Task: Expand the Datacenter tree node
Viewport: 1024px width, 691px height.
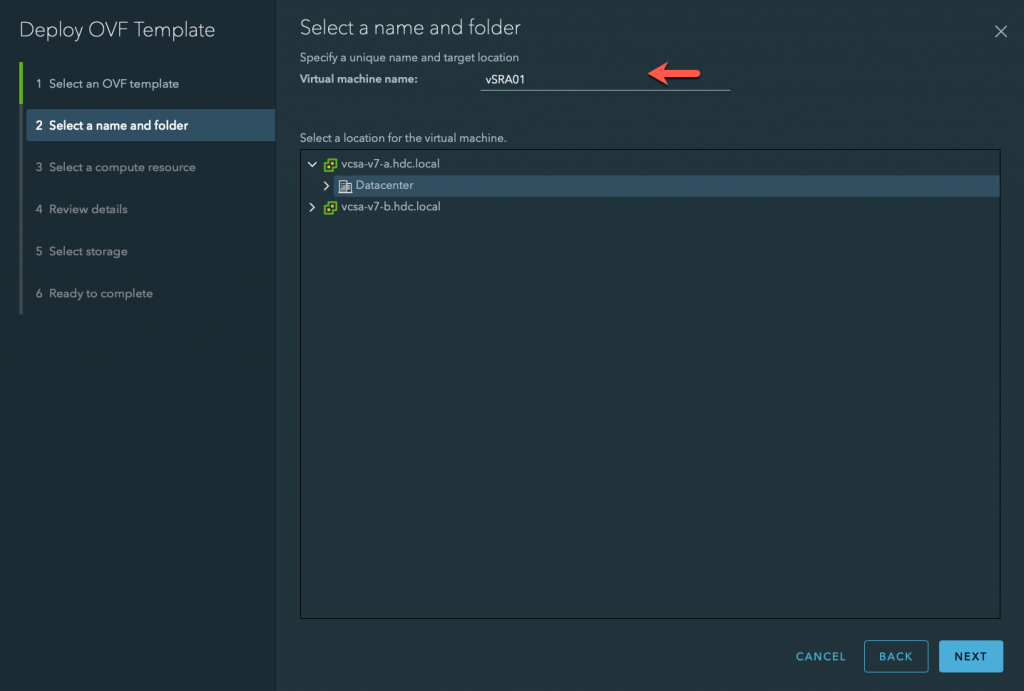Action: [x=326, y=186]
